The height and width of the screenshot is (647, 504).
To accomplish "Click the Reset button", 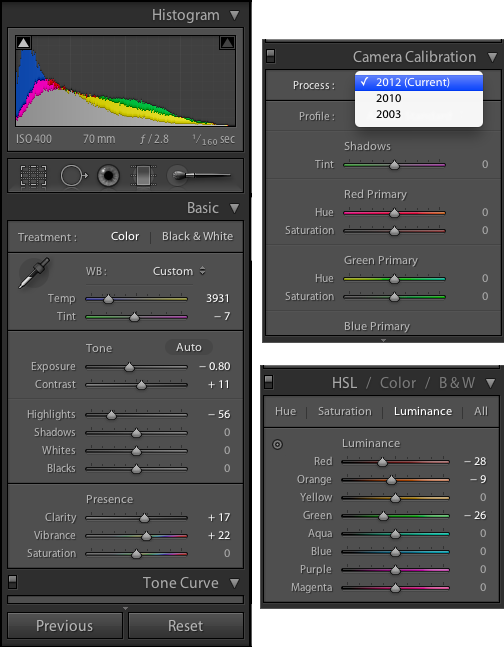I will coord(186,626).
